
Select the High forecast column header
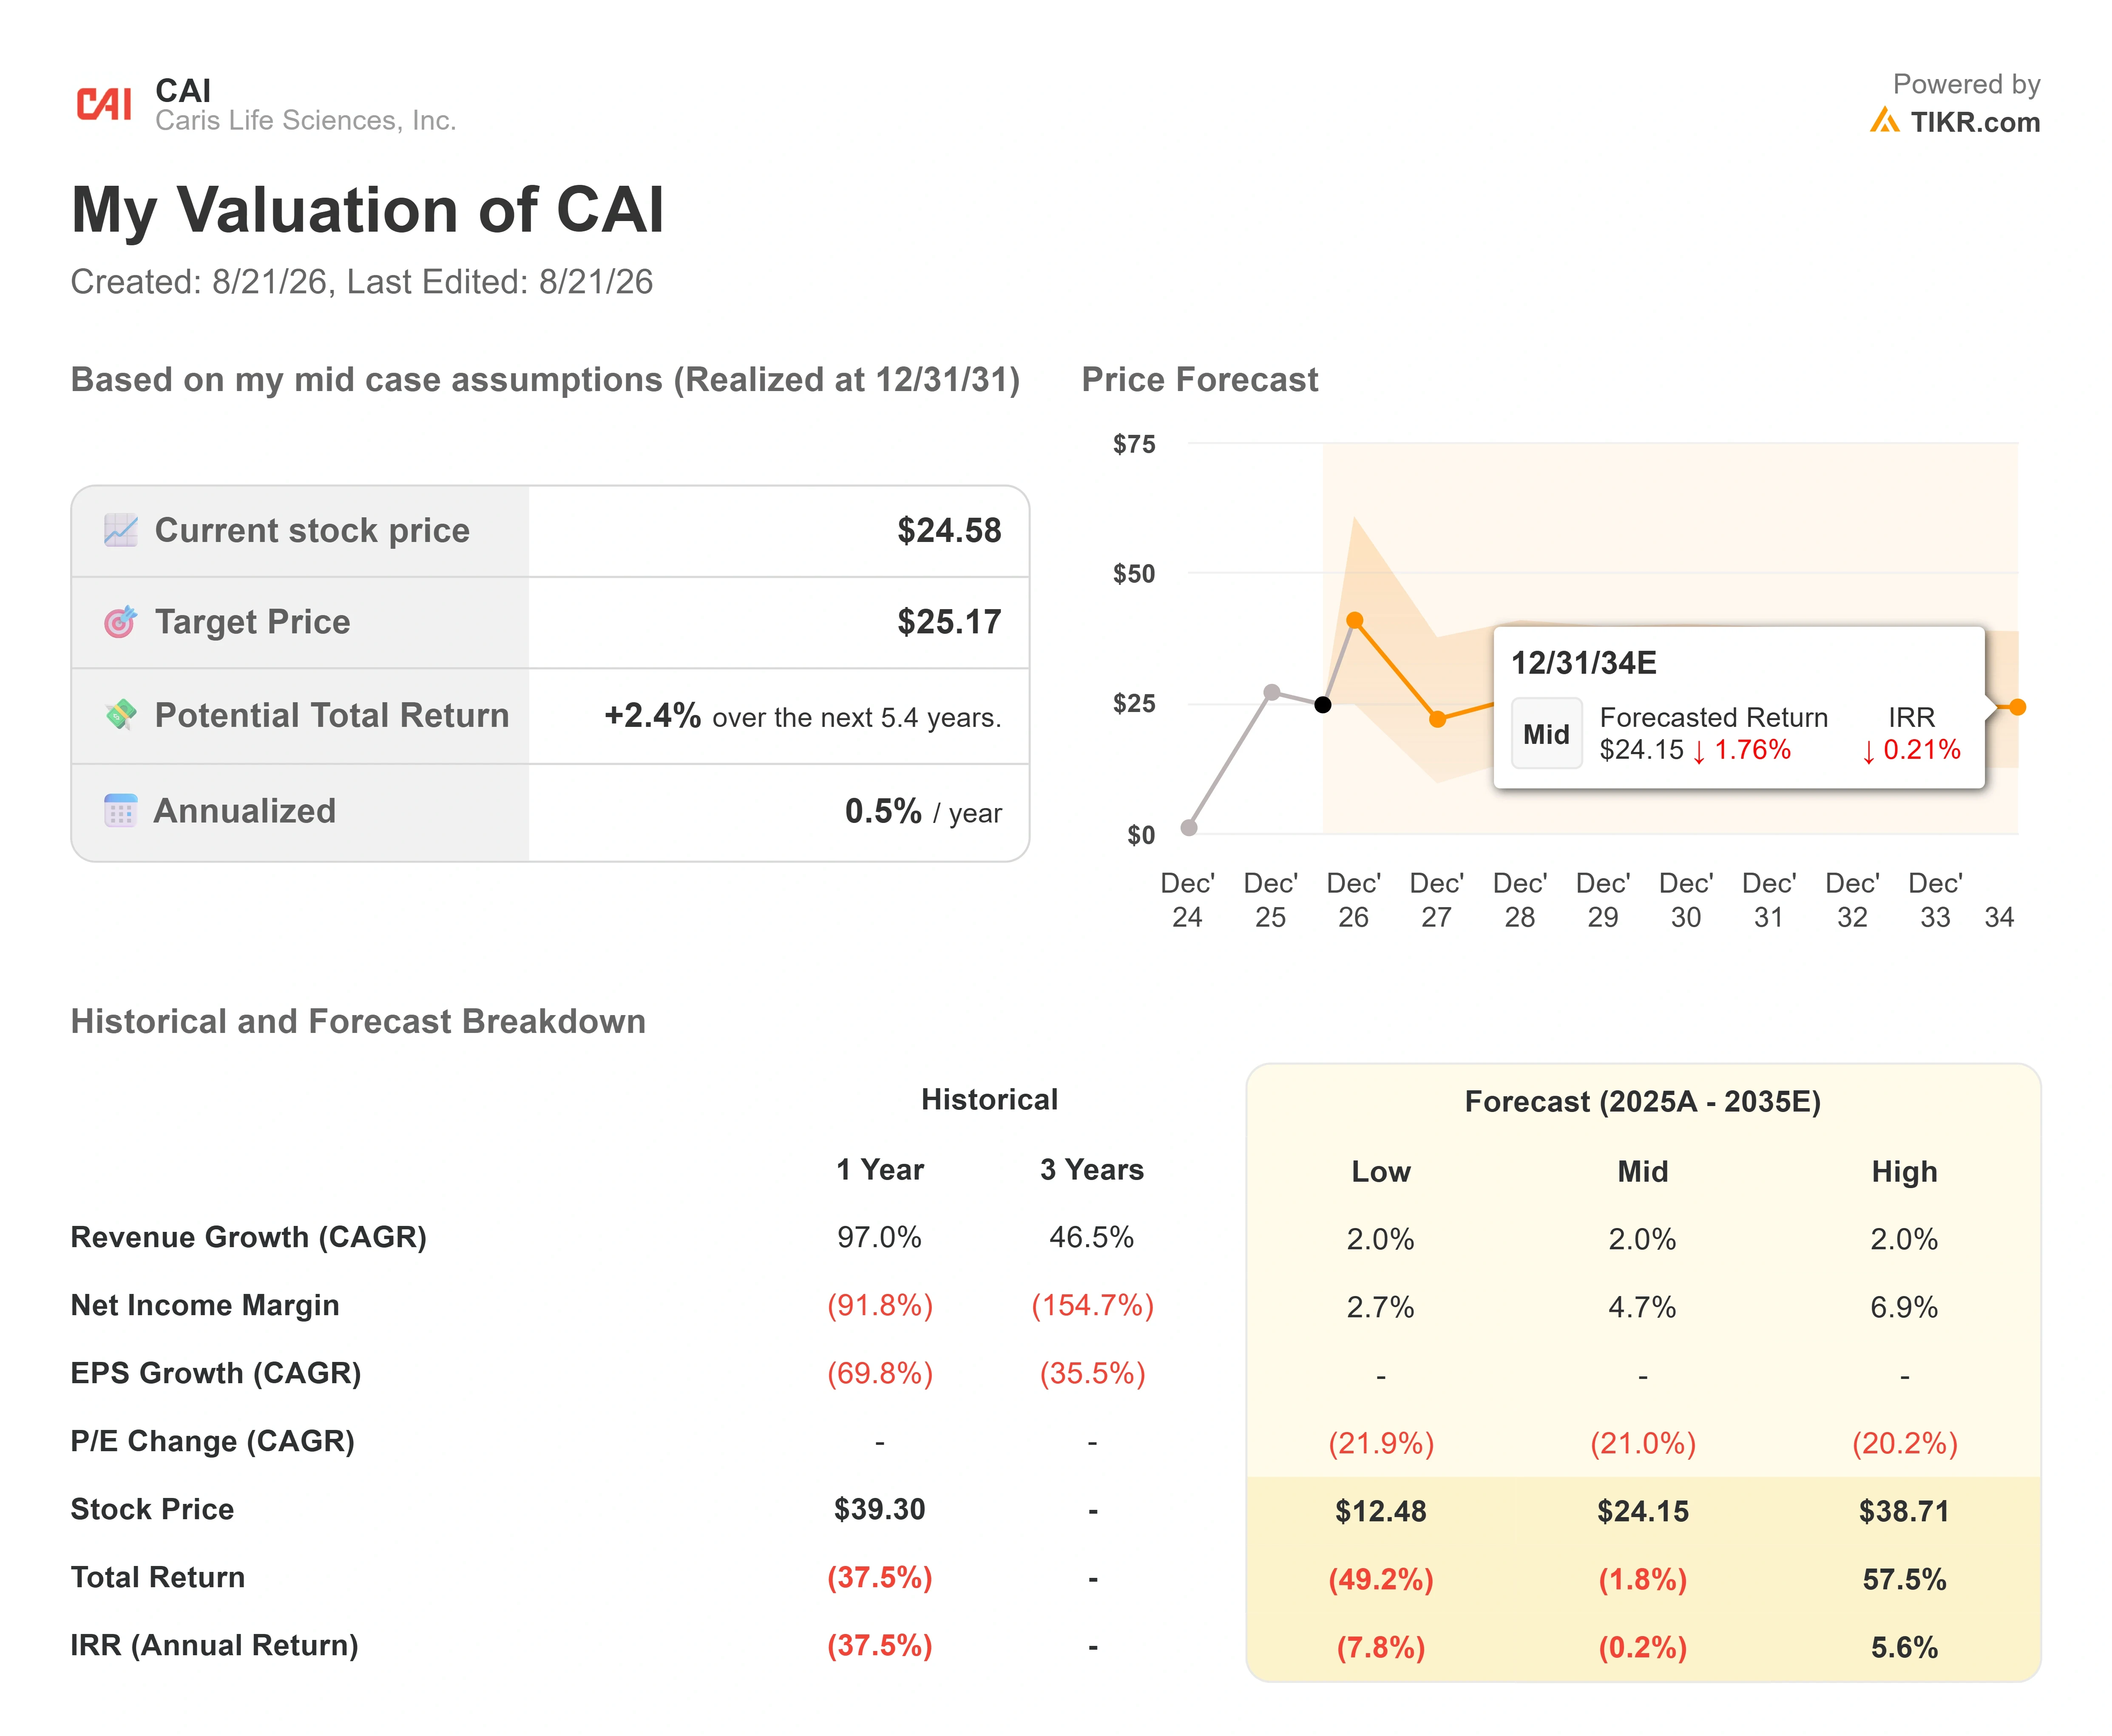click(1904, 1171)
